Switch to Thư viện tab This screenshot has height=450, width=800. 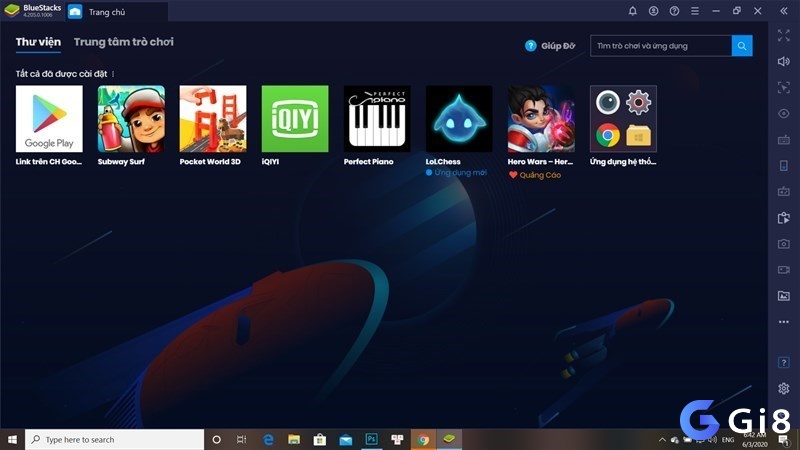[38, 42]
